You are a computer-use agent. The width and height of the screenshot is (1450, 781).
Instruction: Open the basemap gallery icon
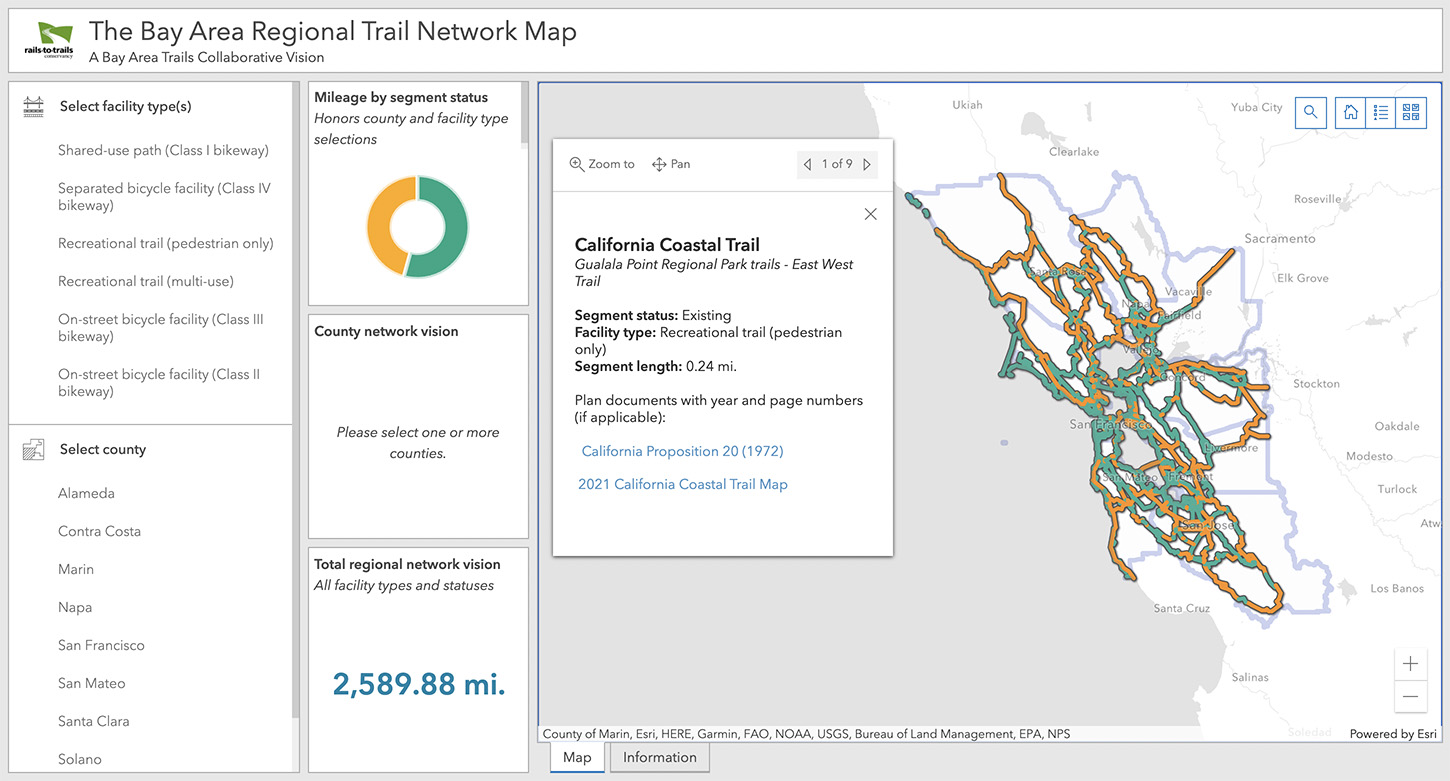pyautogui.click(x=1411, y=112)
